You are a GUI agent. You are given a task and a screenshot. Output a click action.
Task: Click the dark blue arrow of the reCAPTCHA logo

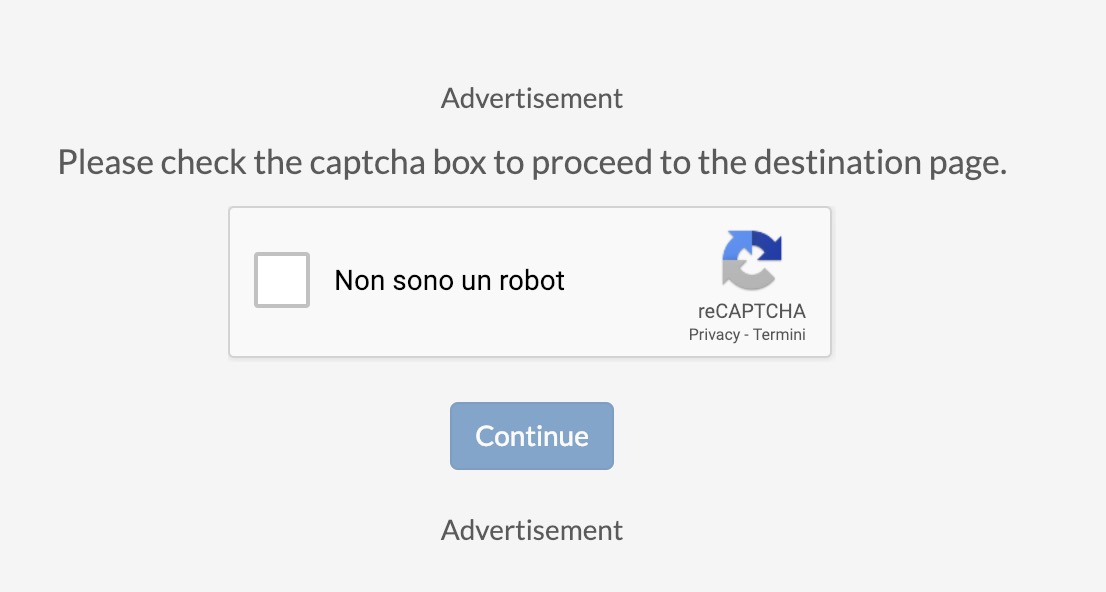click(768, 247)
